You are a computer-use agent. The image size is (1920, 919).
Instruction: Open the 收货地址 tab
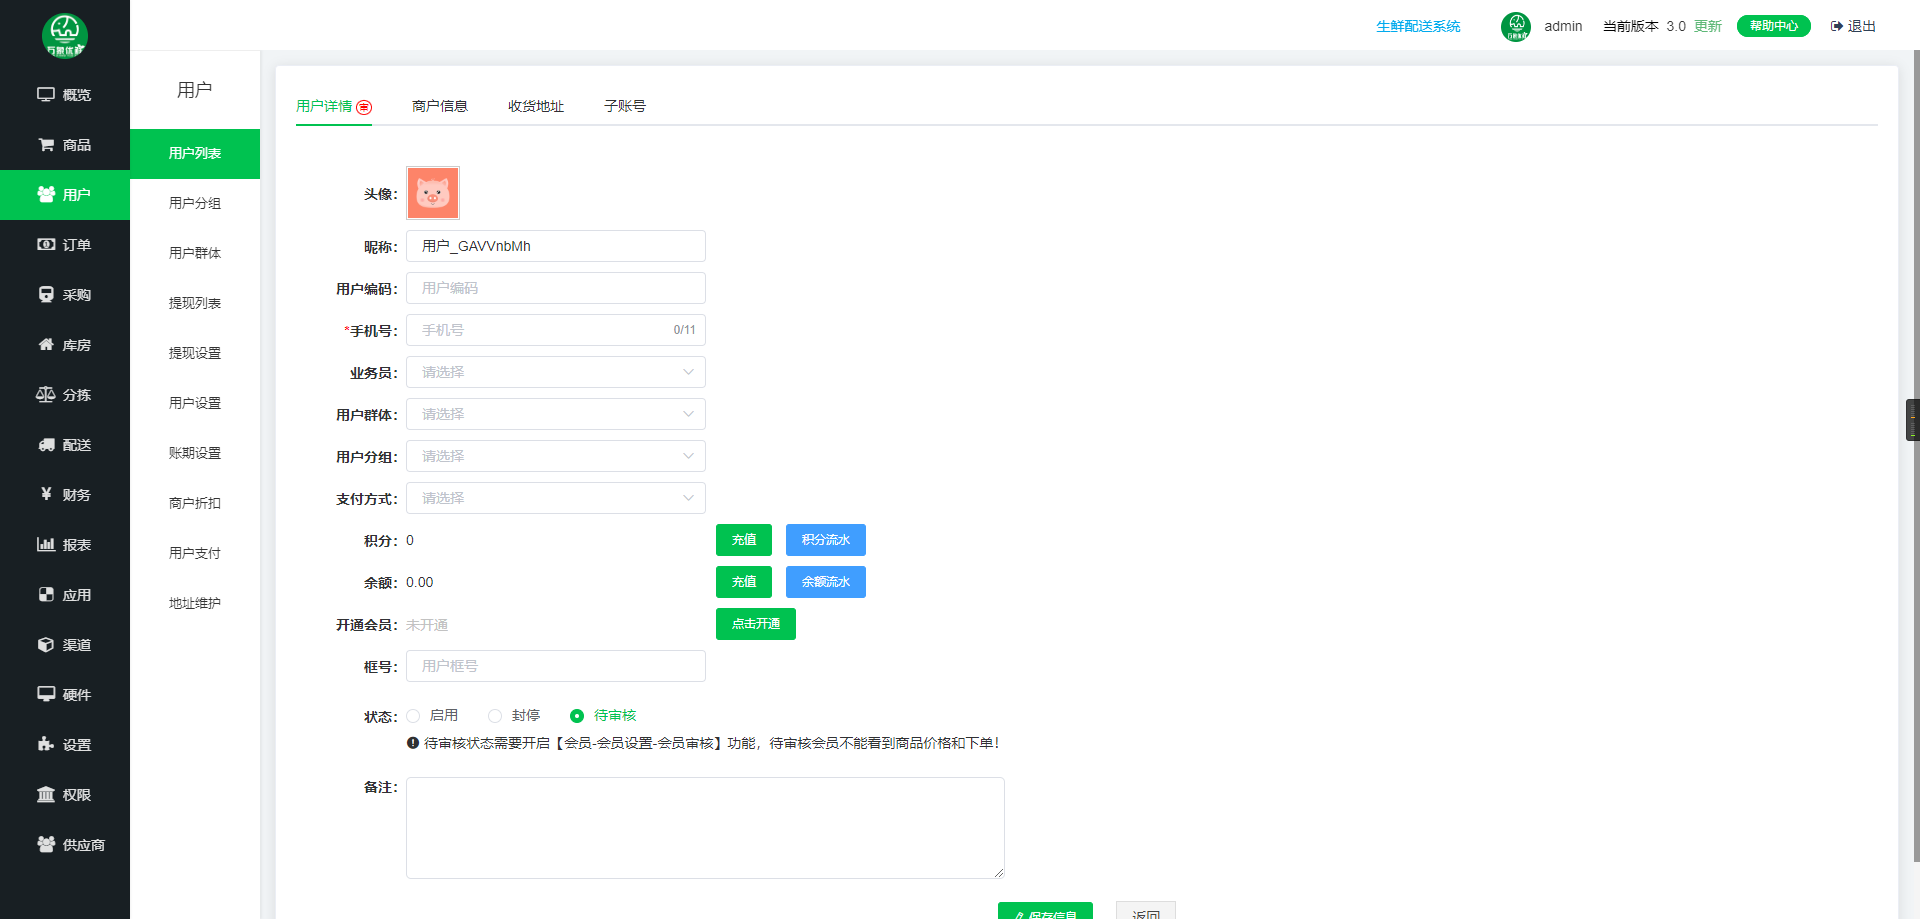(535, 106)
